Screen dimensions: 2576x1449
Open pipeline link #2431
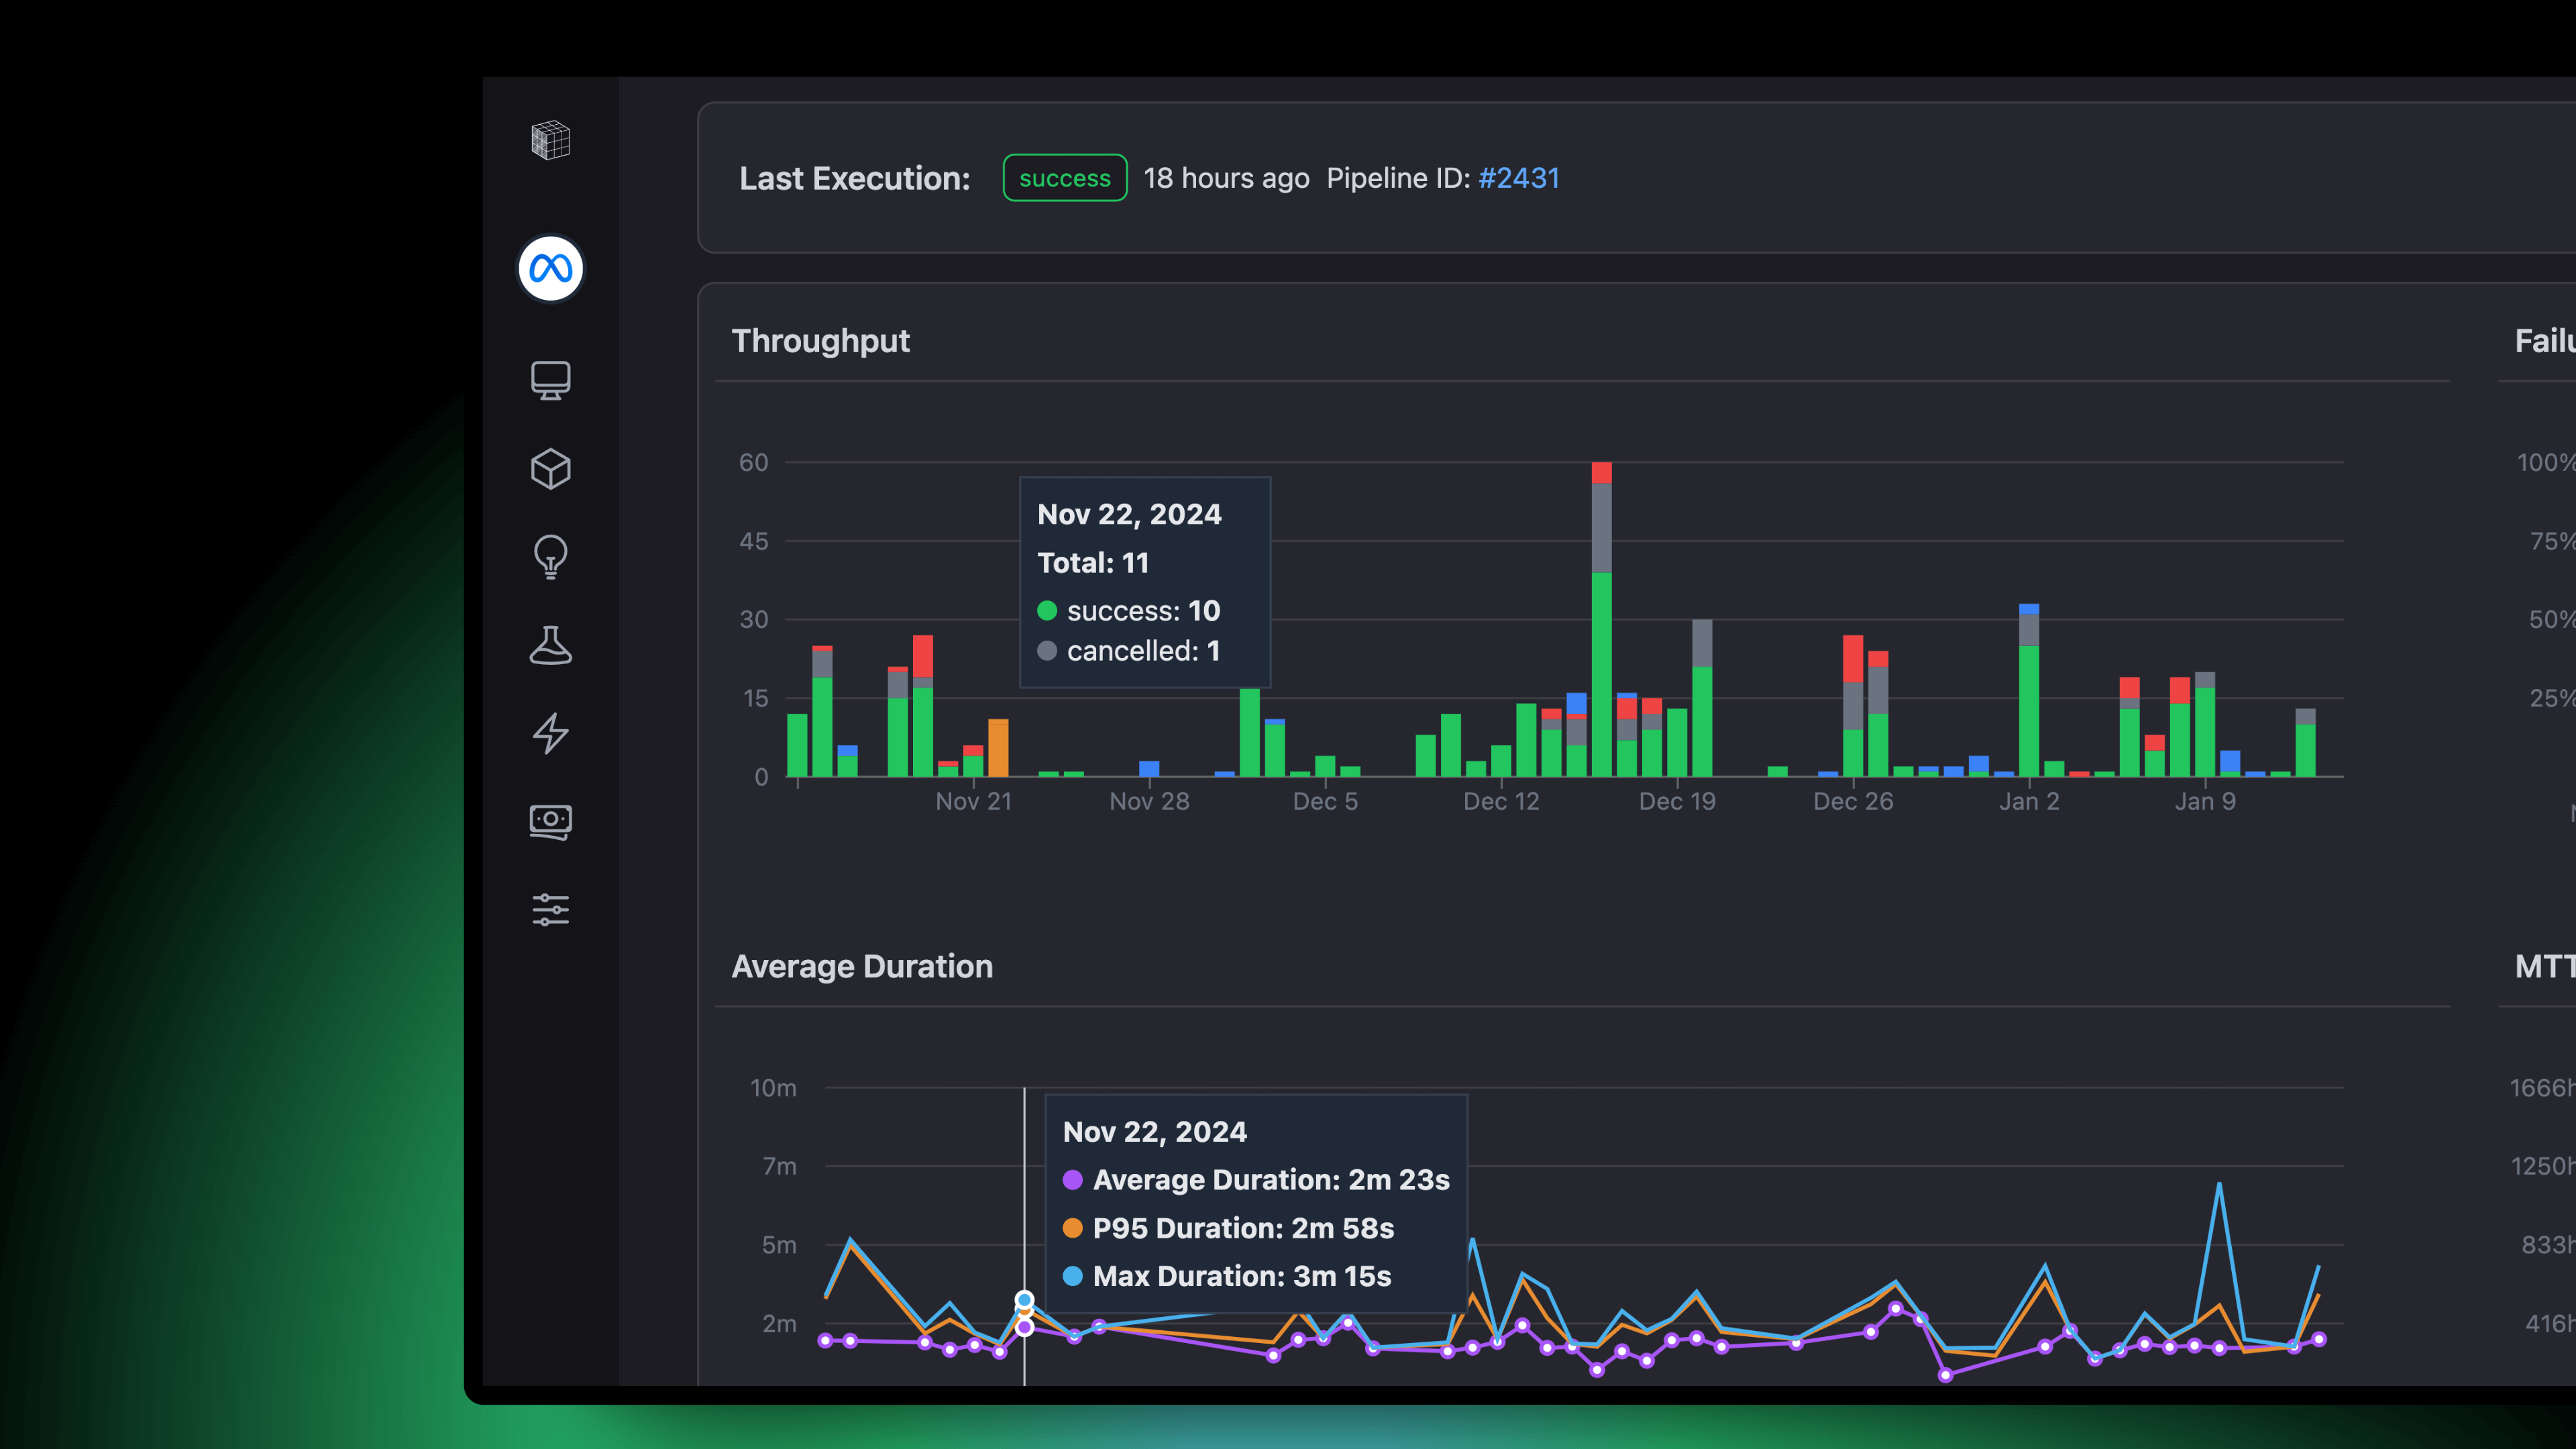pos(1519,178)
